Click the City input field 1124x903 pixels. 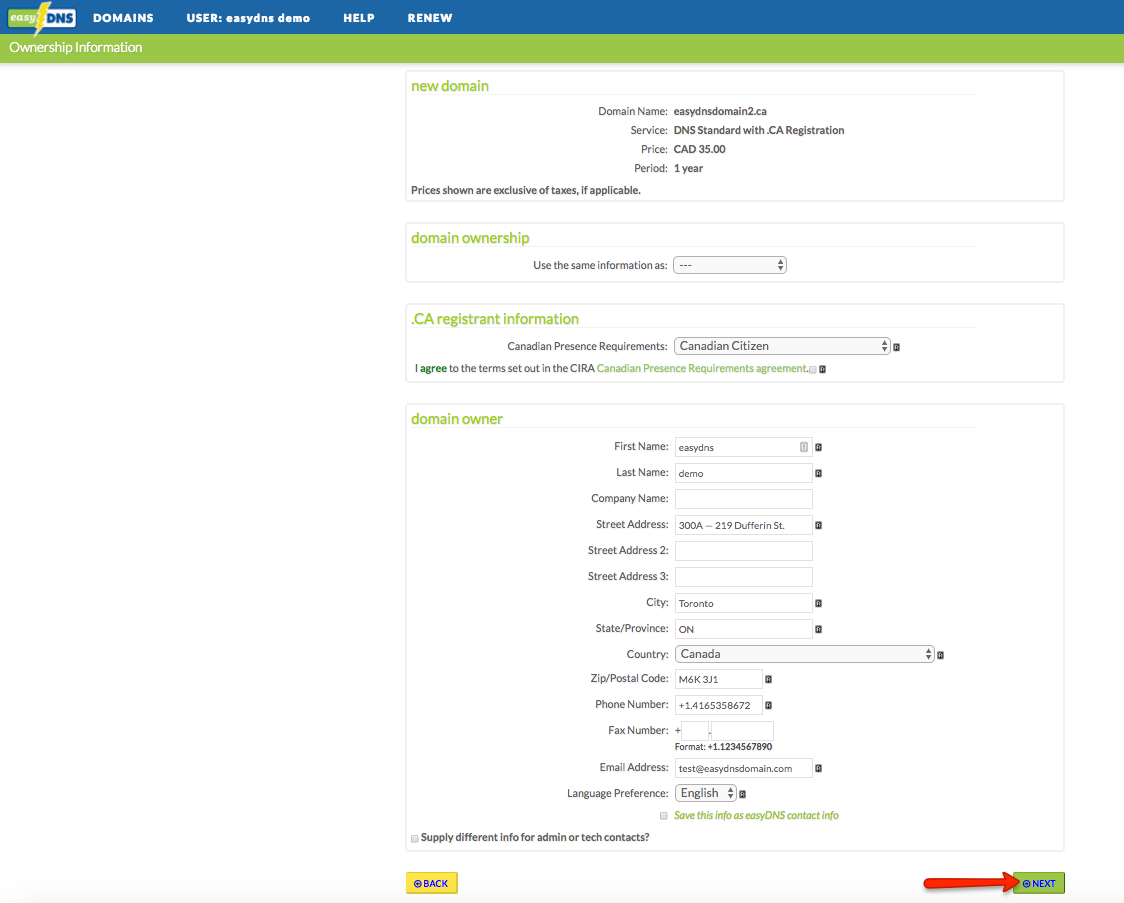(x=743, y=603)
